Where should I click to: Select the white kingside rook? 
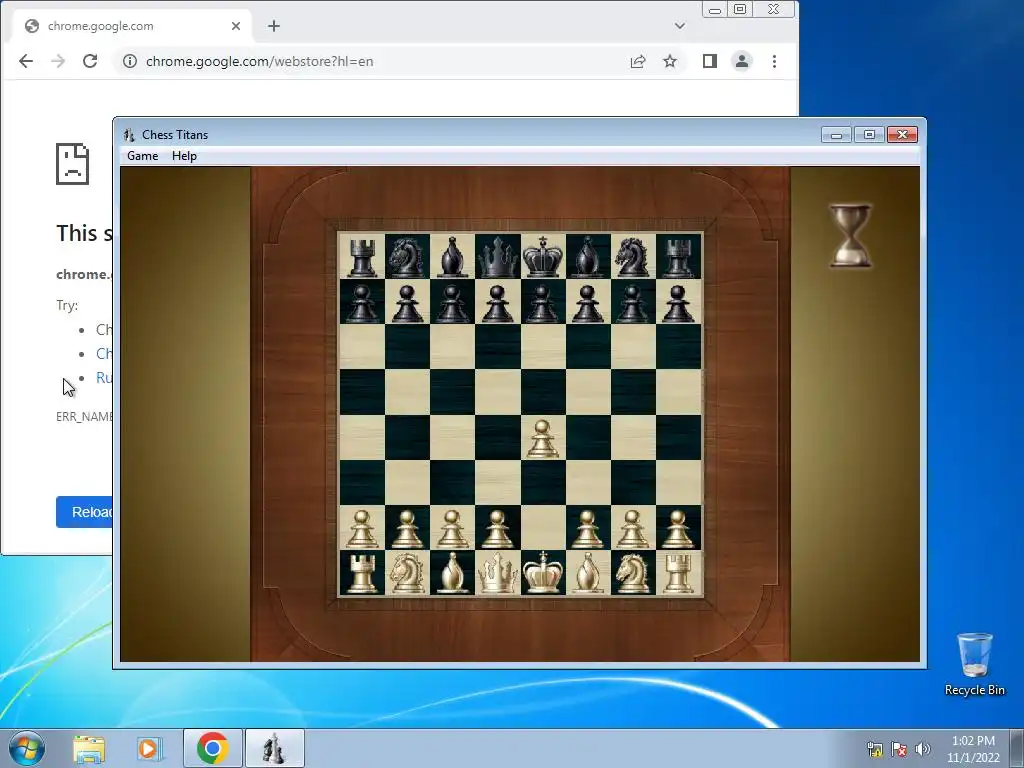[x=679, y=573]
